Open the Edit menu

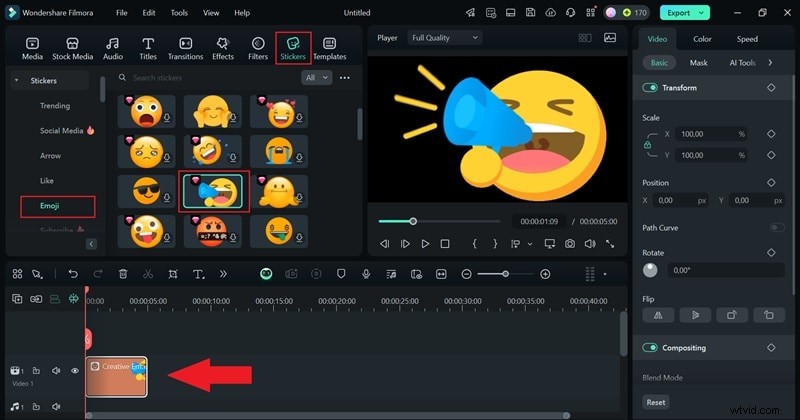click(149, 13)
